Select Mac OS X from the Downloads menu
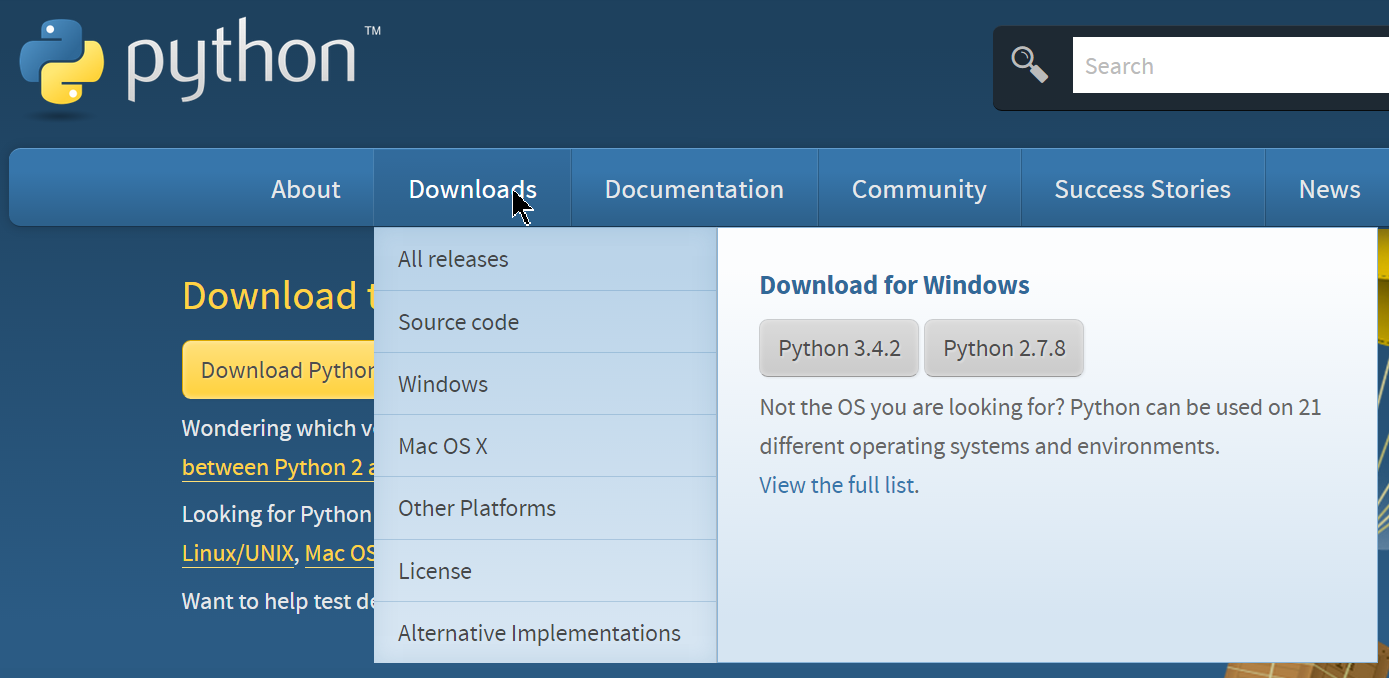Screen dimensions: 1389x678 coord(443,446)
